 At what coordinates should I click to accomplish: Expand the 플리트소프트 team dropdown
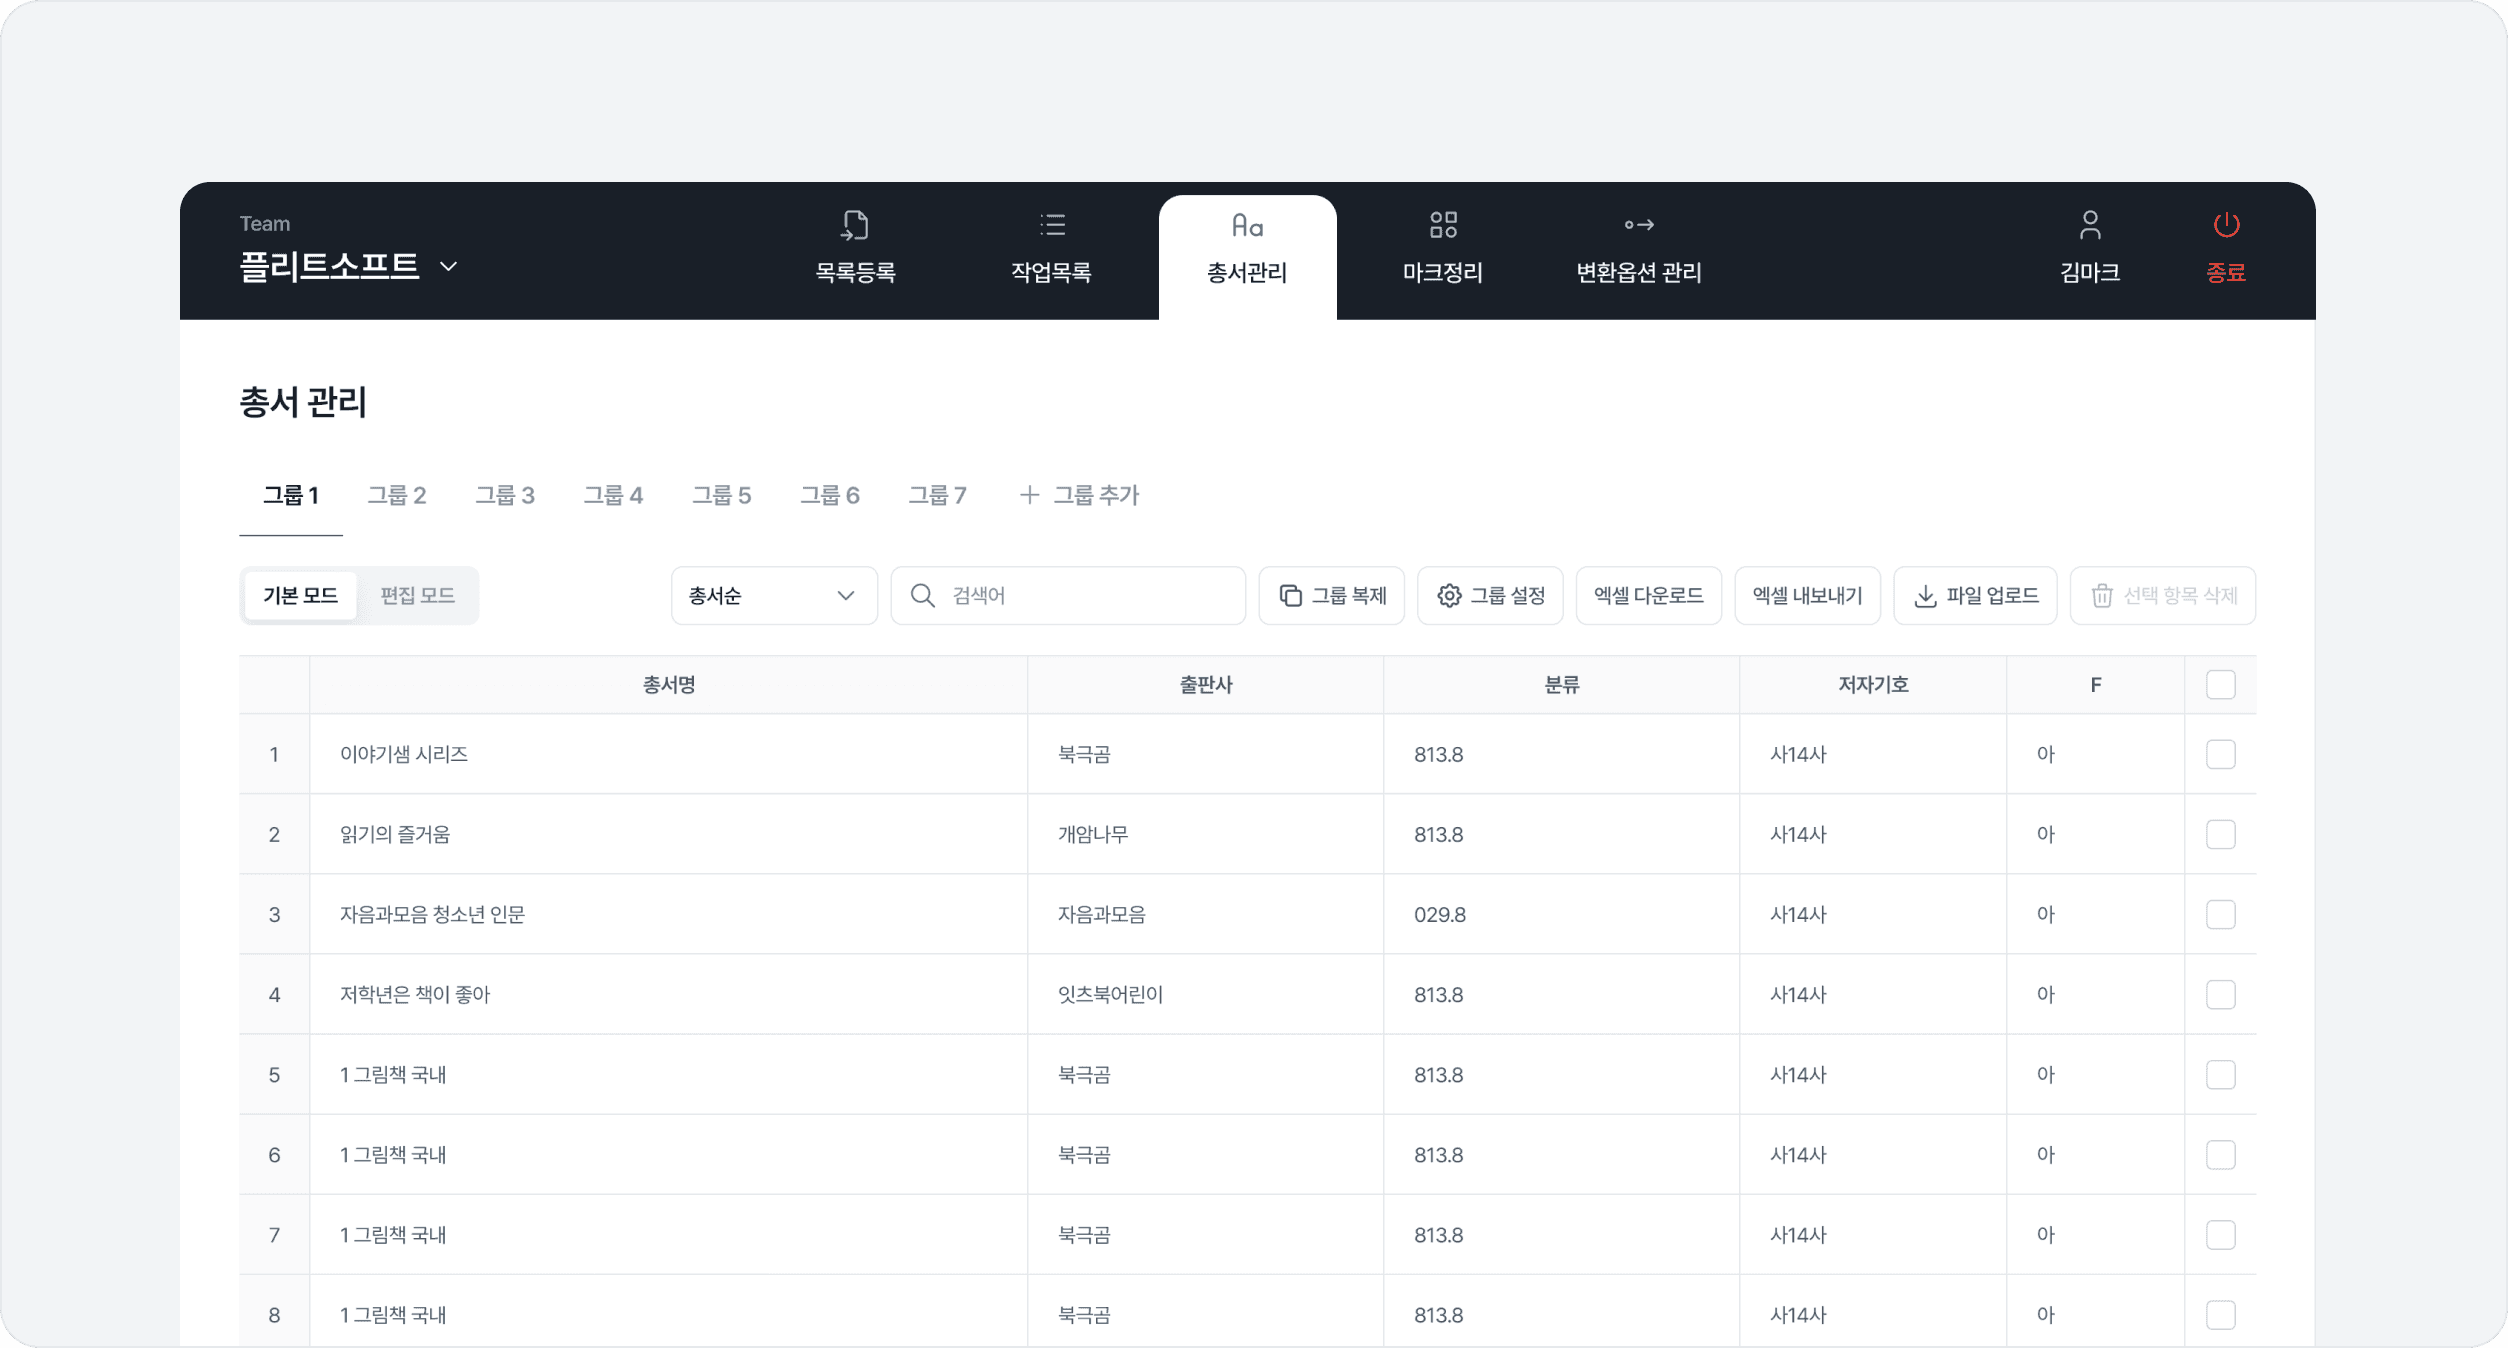[449, 266]
